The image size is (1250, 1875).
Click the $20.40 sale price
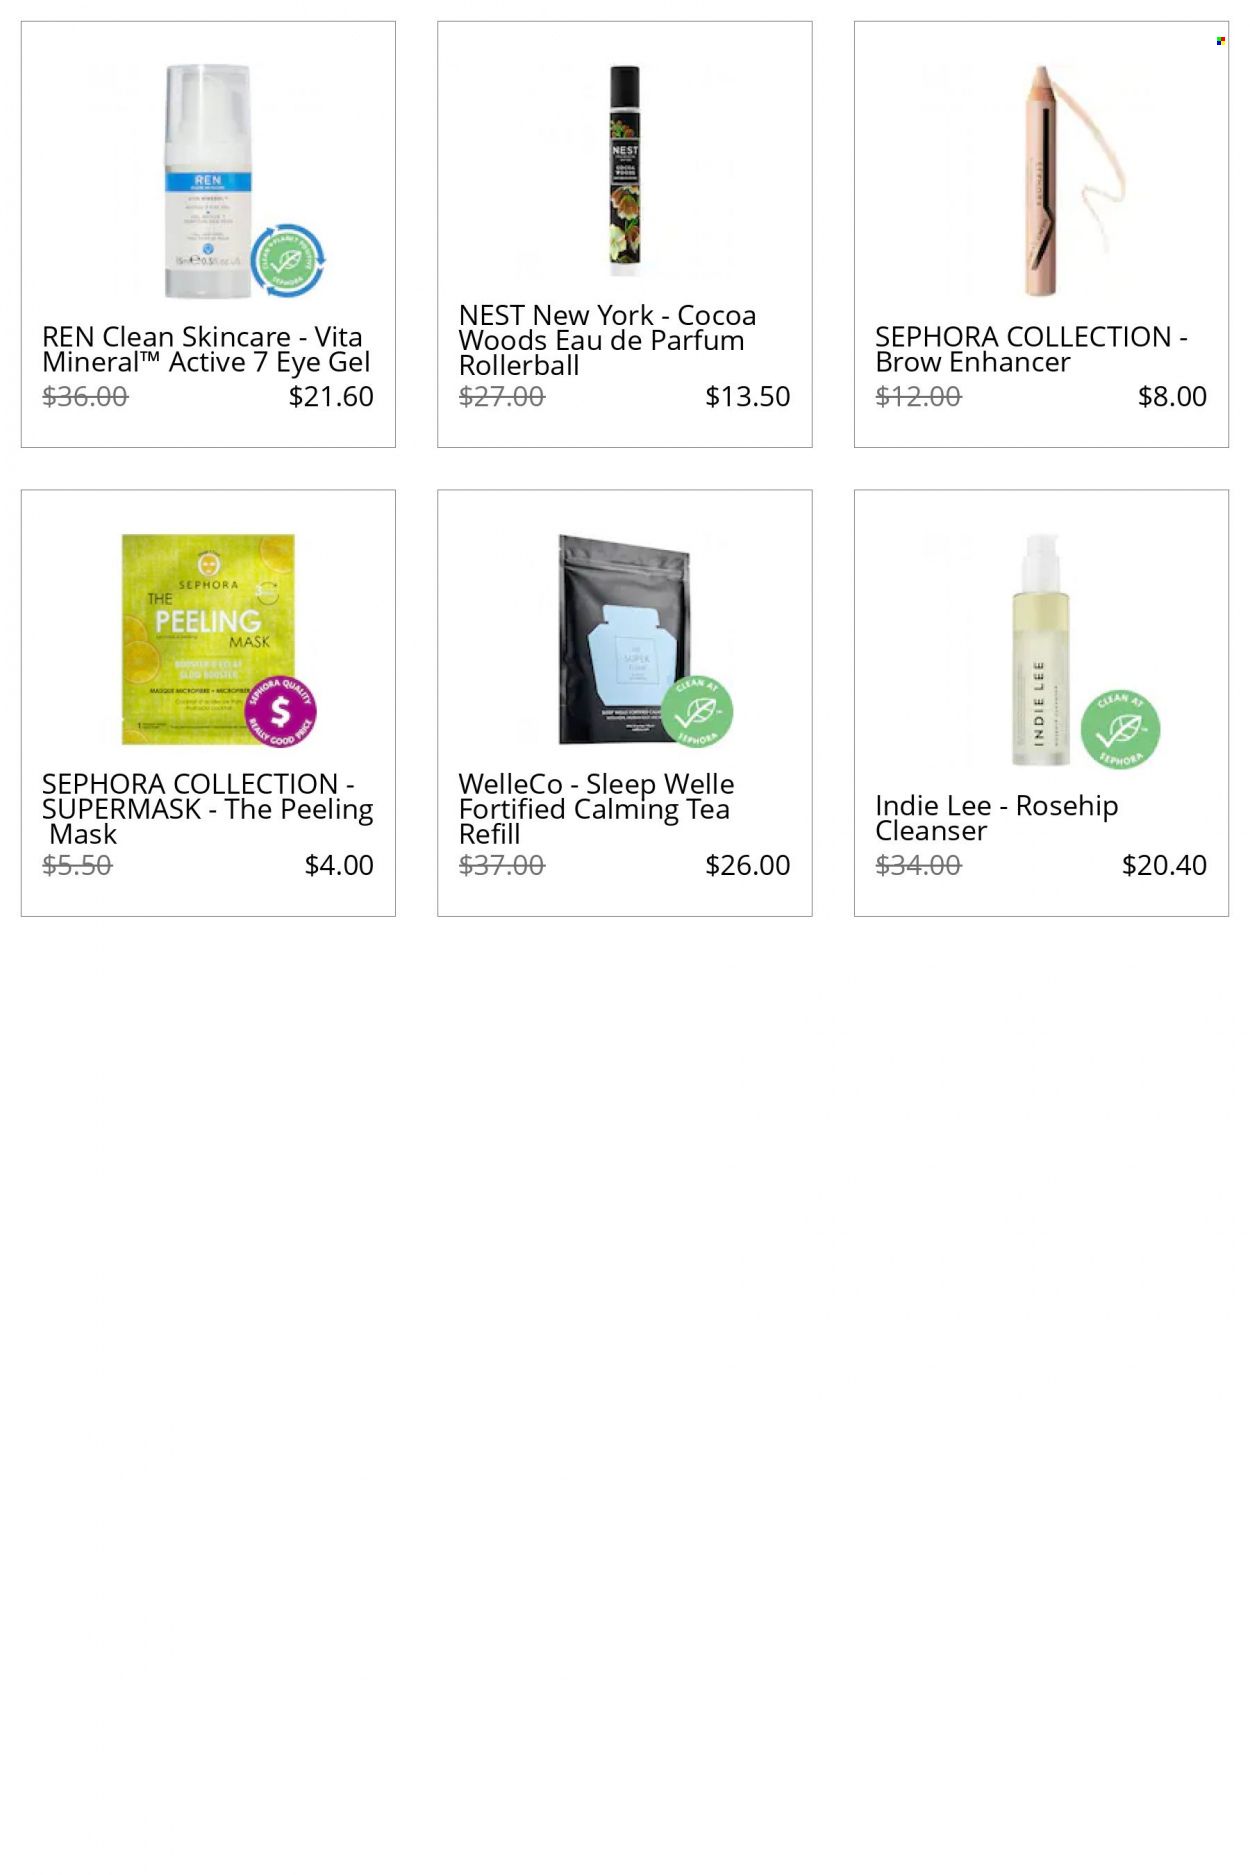point(1164,865)
